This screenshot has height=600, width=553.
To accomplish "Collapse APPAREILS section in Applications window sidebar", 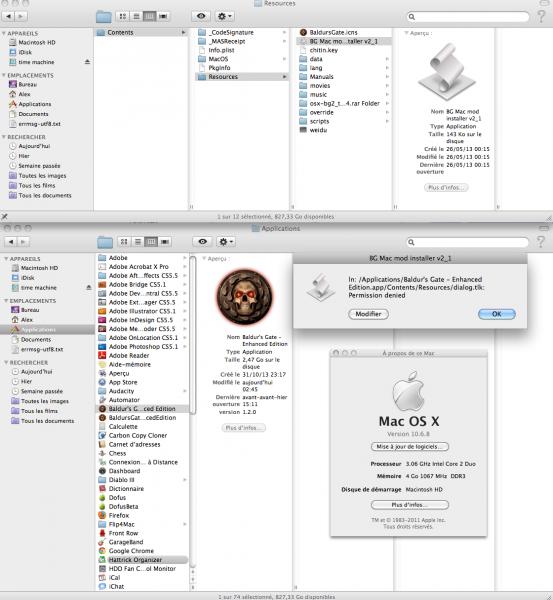I will (x=6, y=259).
